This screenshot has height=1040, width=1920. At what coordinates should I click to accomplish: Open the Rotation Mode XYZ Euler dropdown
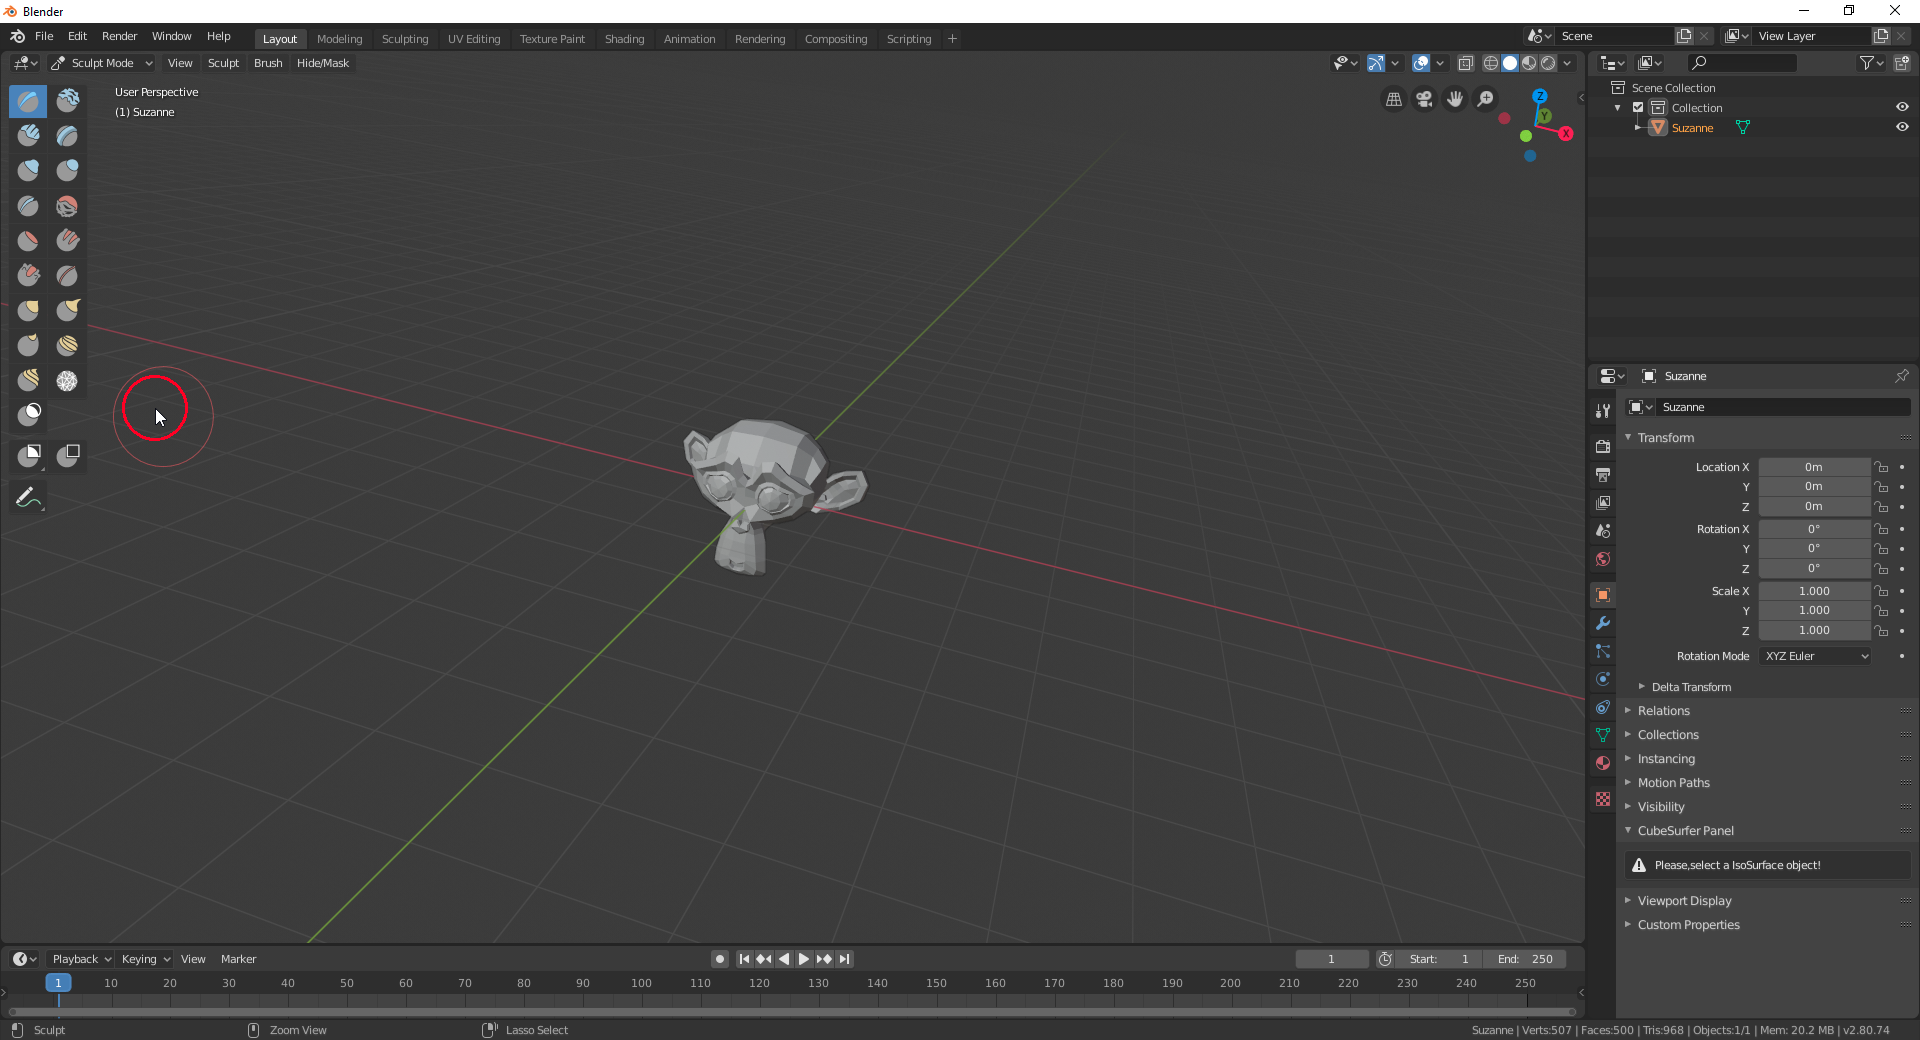(x=1814, y=656)
